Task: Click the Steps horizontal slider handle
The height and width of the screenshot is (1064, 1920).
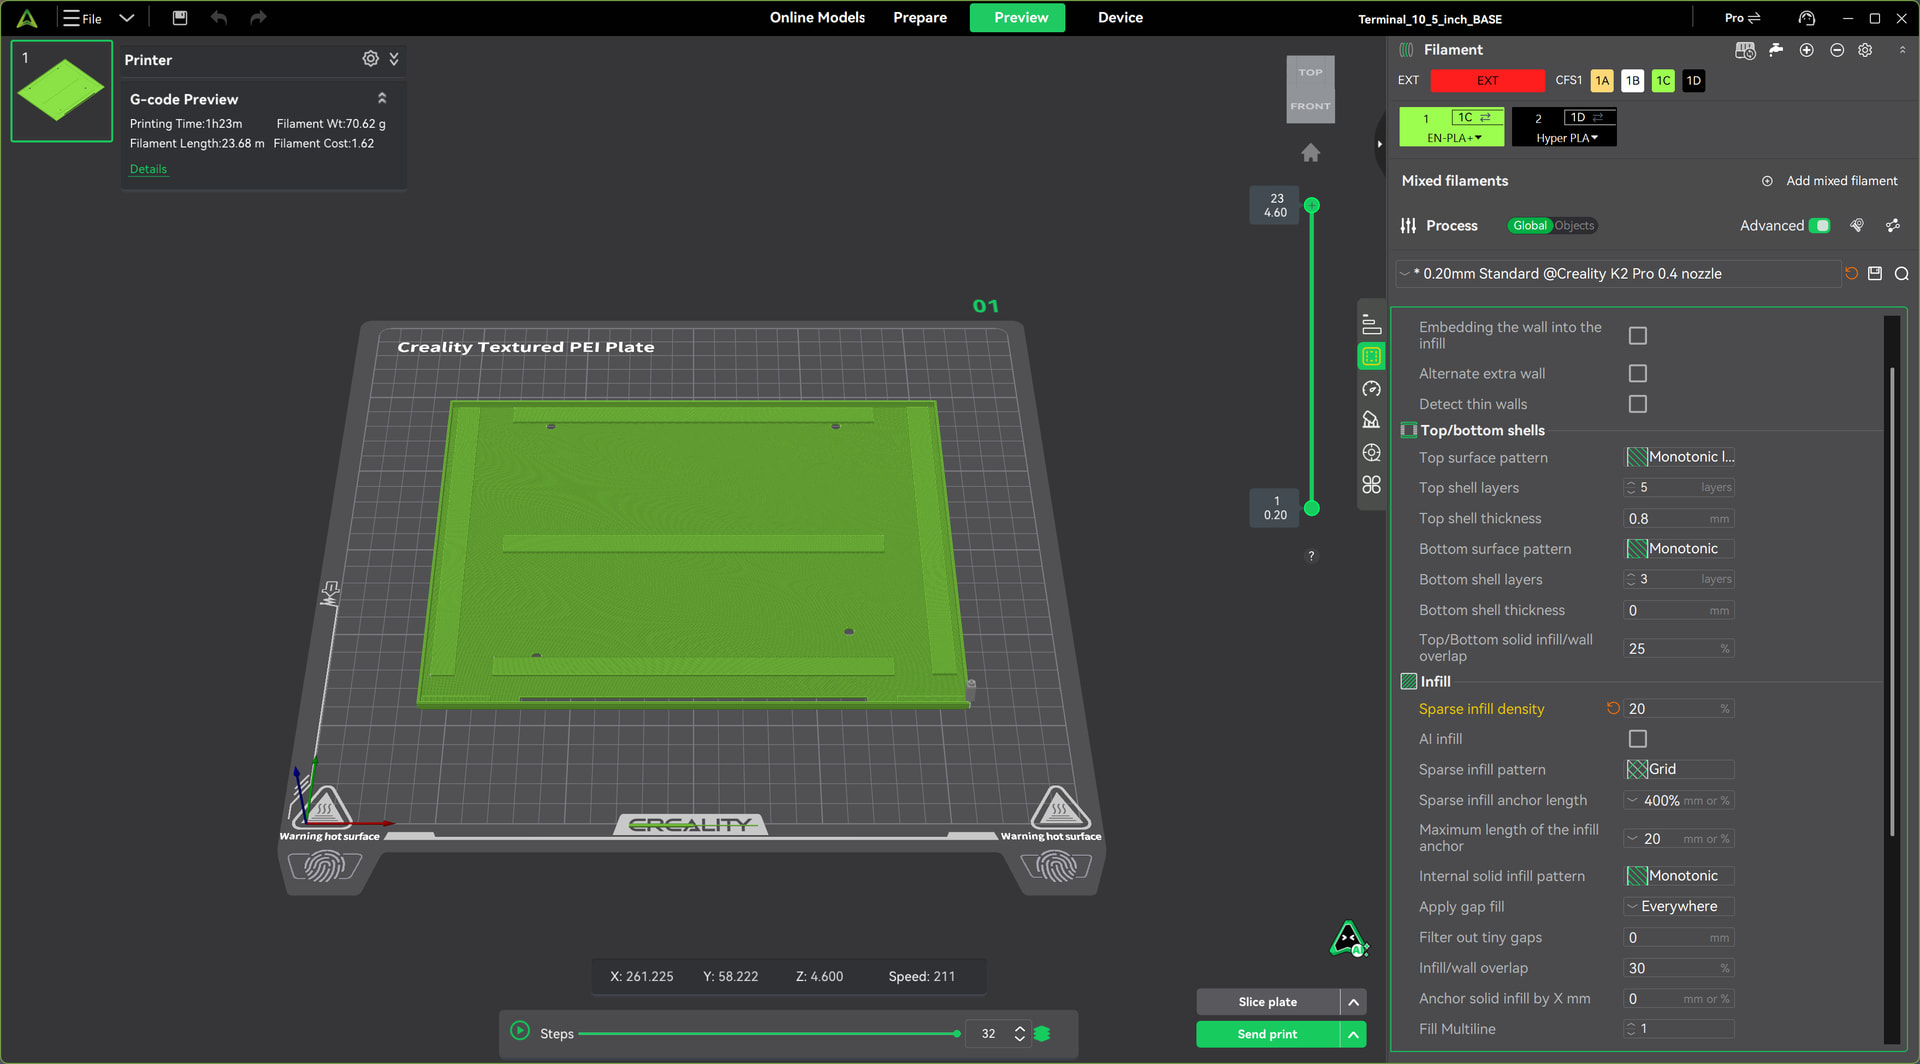Action: pyautogui.click(x=957, y=1034)
